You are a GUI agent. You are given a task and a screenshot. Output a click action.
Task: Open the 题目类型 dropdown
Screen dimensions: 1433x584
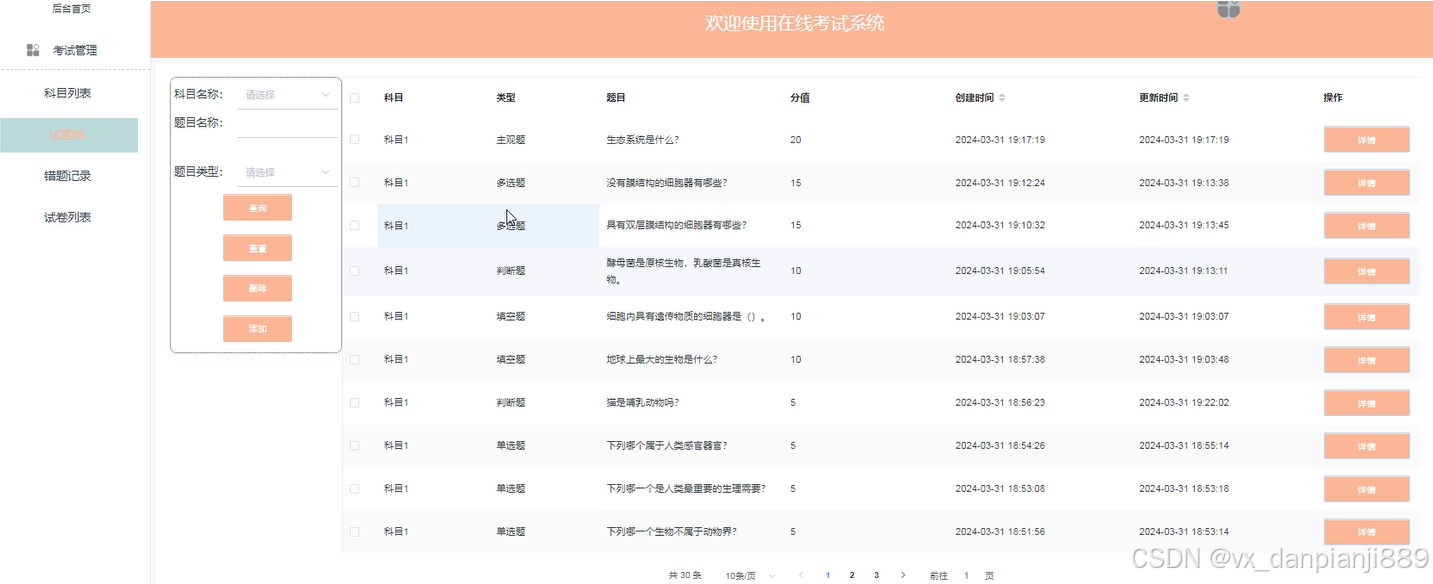coord(288,172)
